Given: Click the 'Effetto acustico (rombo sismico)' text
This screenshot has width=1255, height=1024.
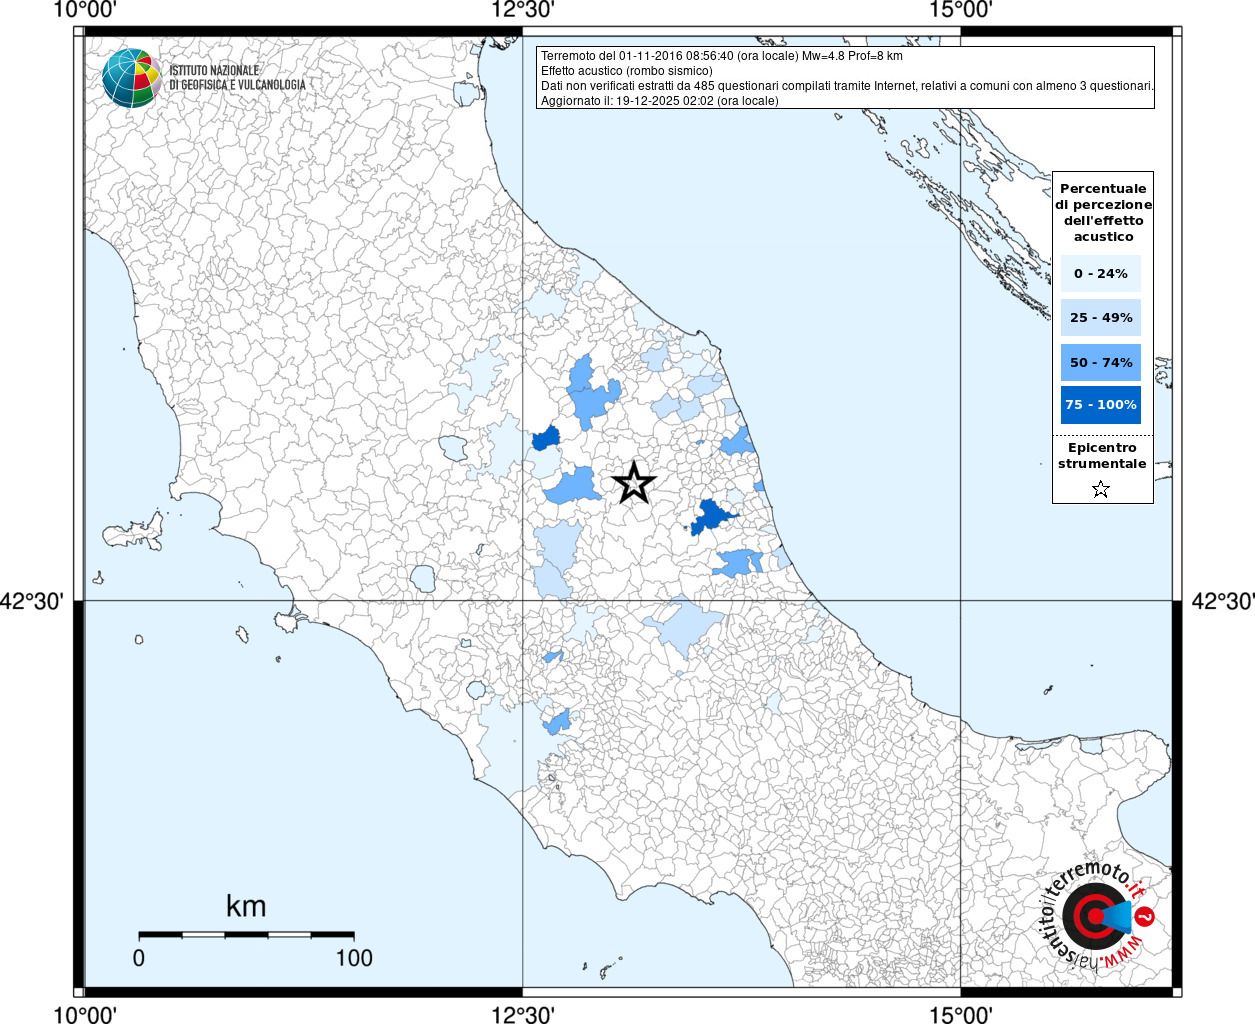Looking at the screenshot, I should click(627, 71).
